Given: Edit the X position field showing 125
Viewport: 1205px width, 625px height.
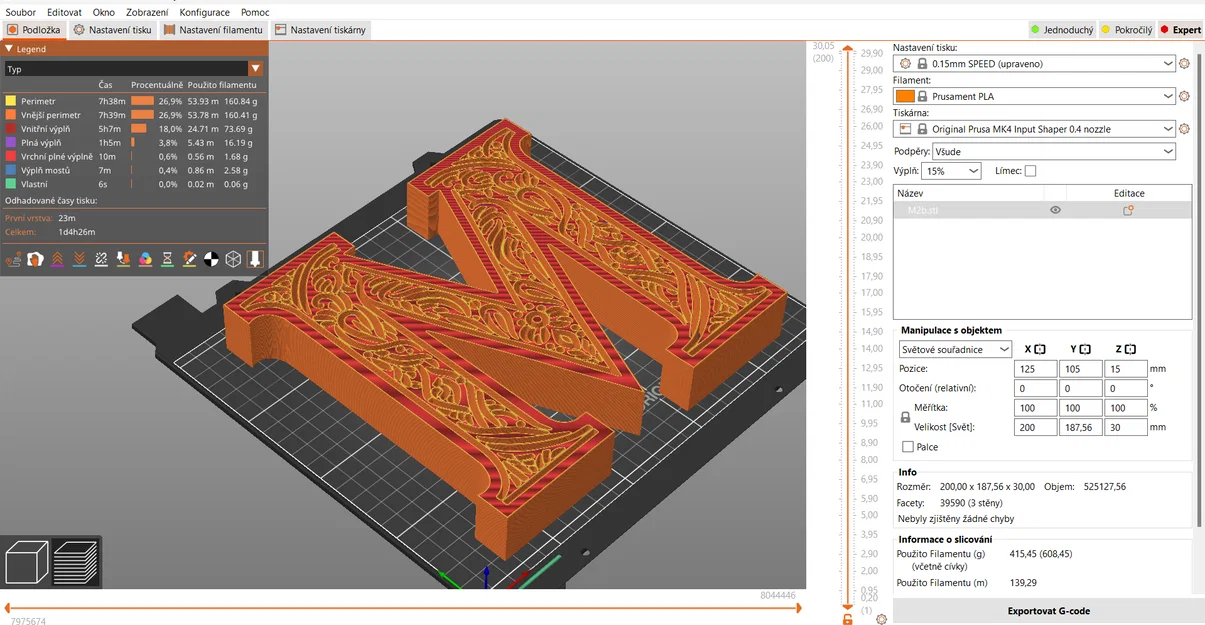Looking at the screenshot, I should click(1035, 368).
